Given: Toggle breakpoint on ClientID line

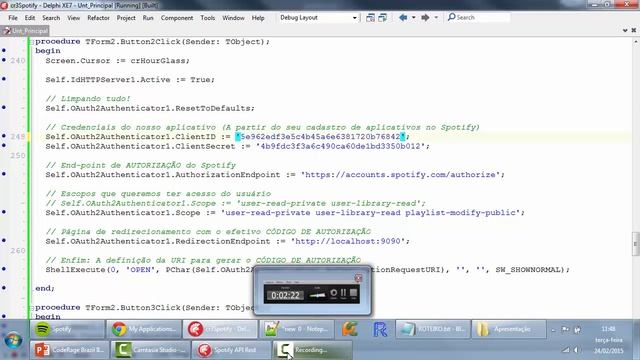Looking at the screenshot, I should point(4,136).
